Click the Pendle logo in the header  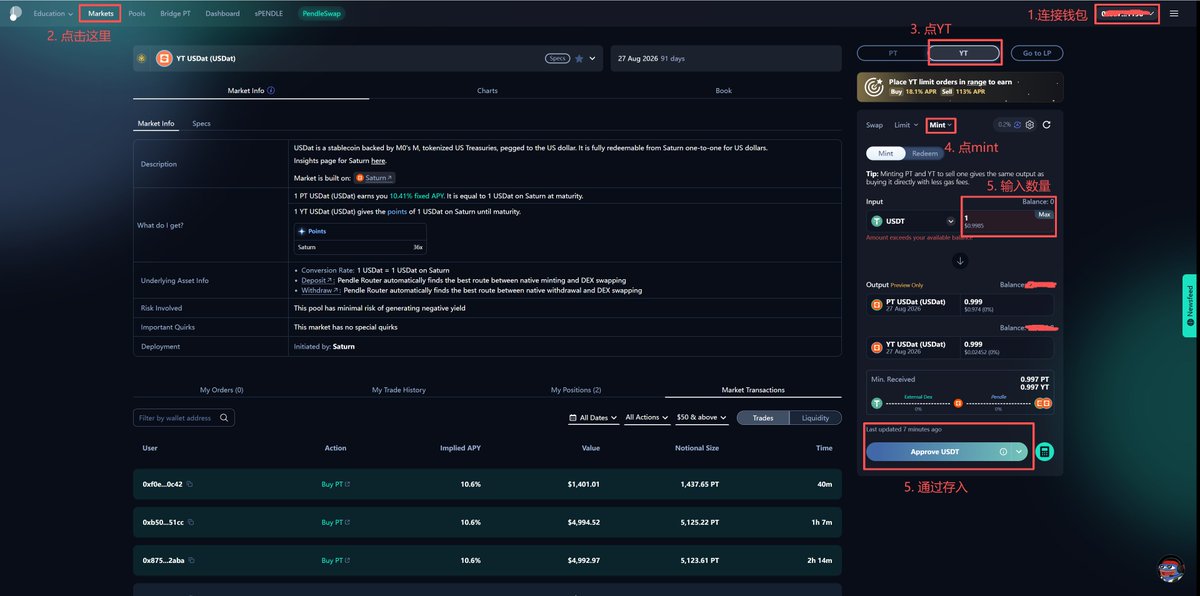(x=17, y=13)
